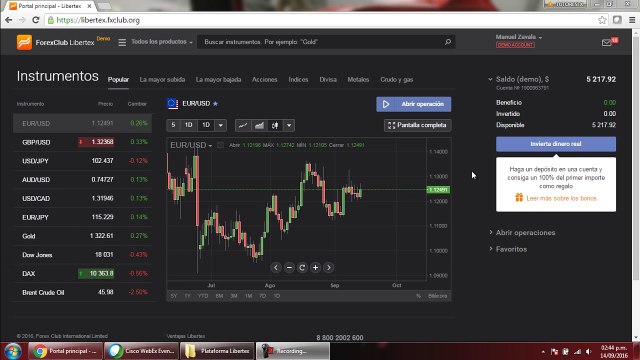Open the chart EUR/USD symbol dropdown
Image resolution: width=640 pixels, height=360 pixels.
coord(191,145)
